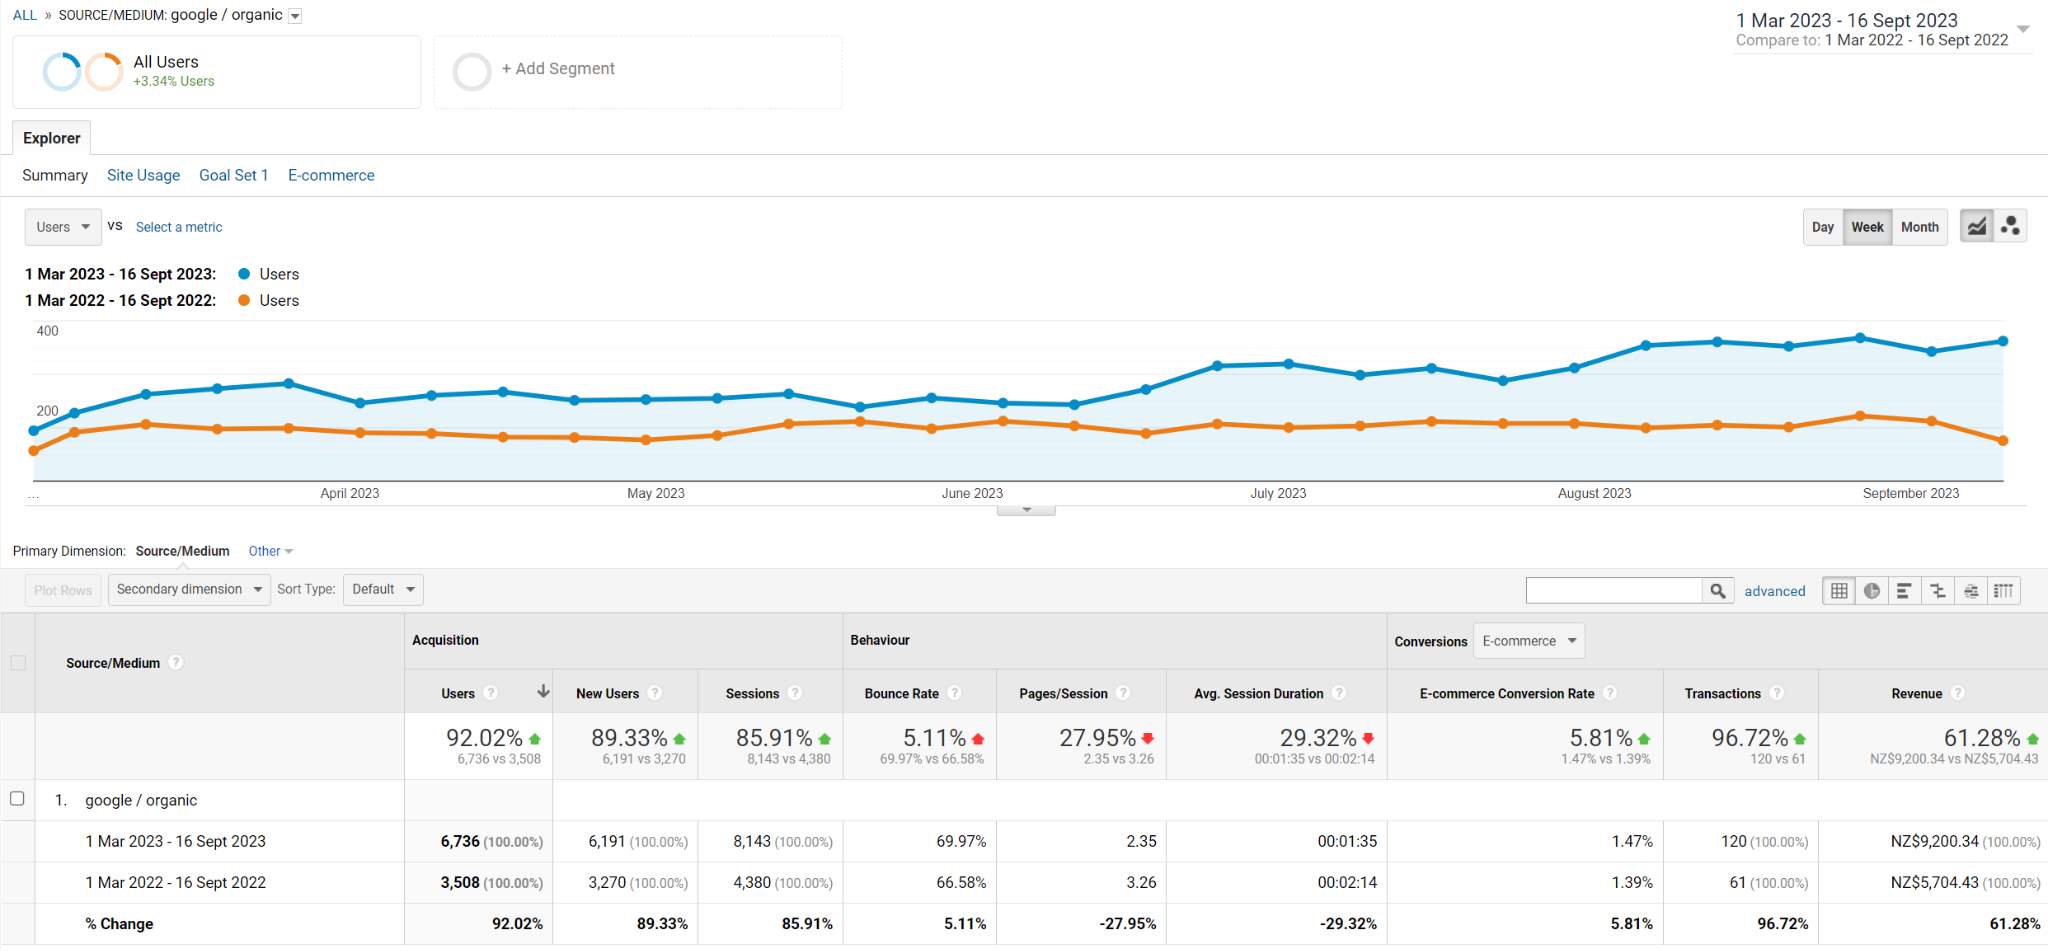The image size is (2048, 951).
Task: Open the Users metric dropdown
Action: point(63,227)
